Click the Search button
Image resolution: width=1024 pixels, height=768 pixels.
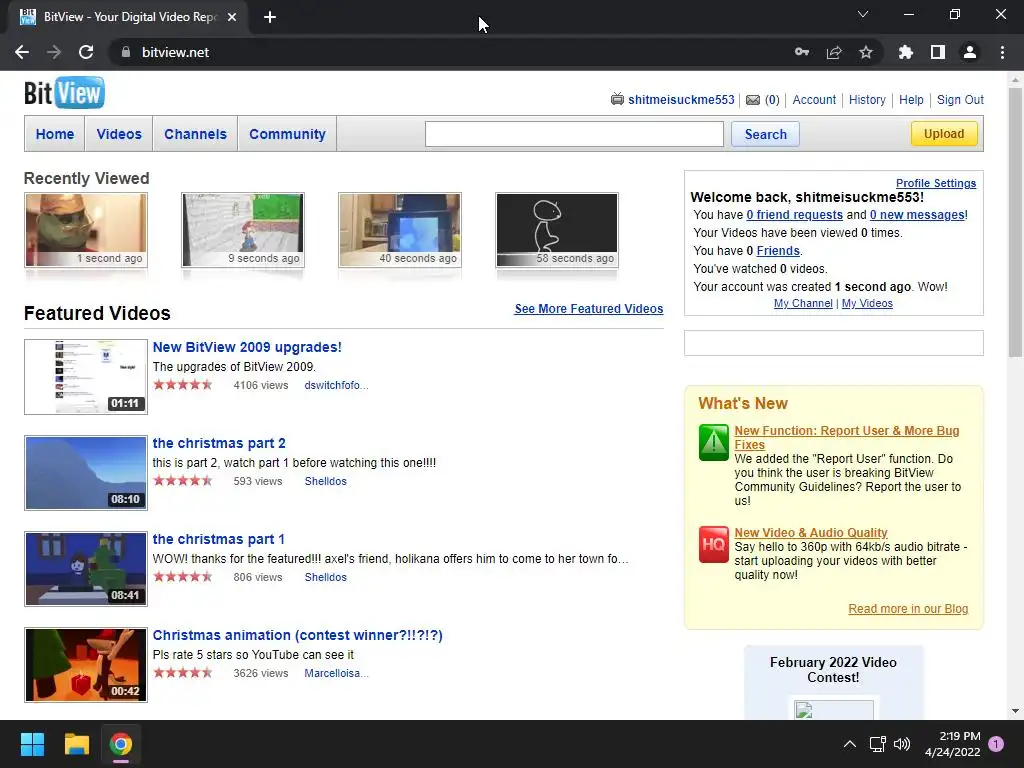tap(765, 134)
